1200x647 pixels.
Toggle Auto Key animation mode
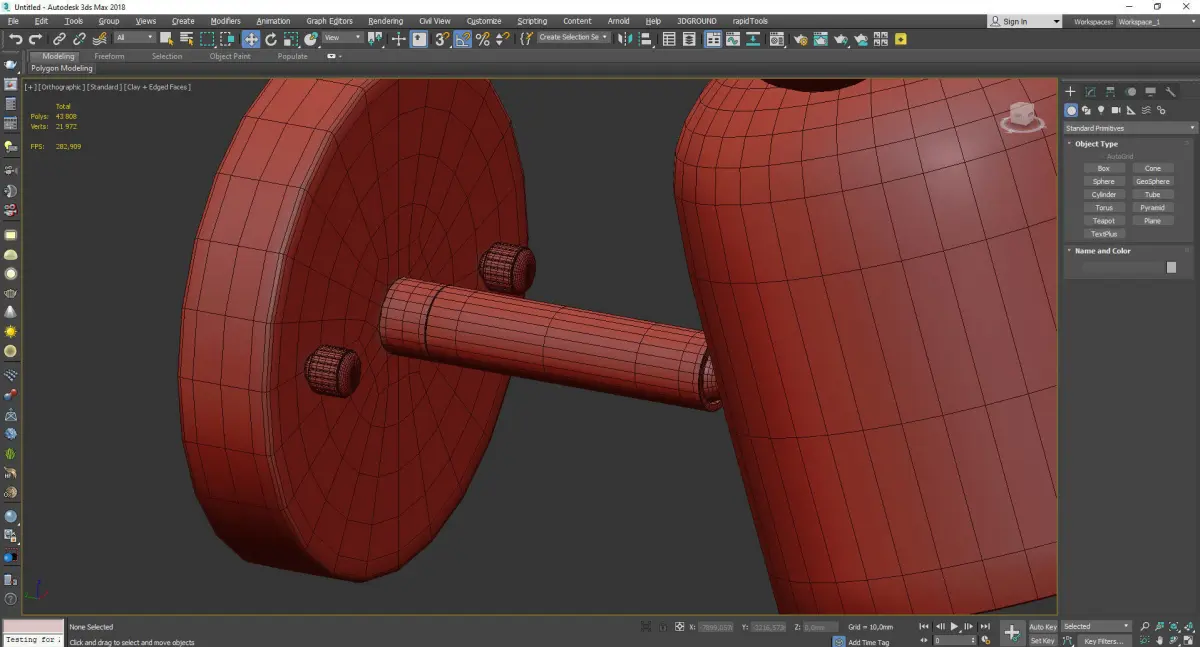(1042, 627)
